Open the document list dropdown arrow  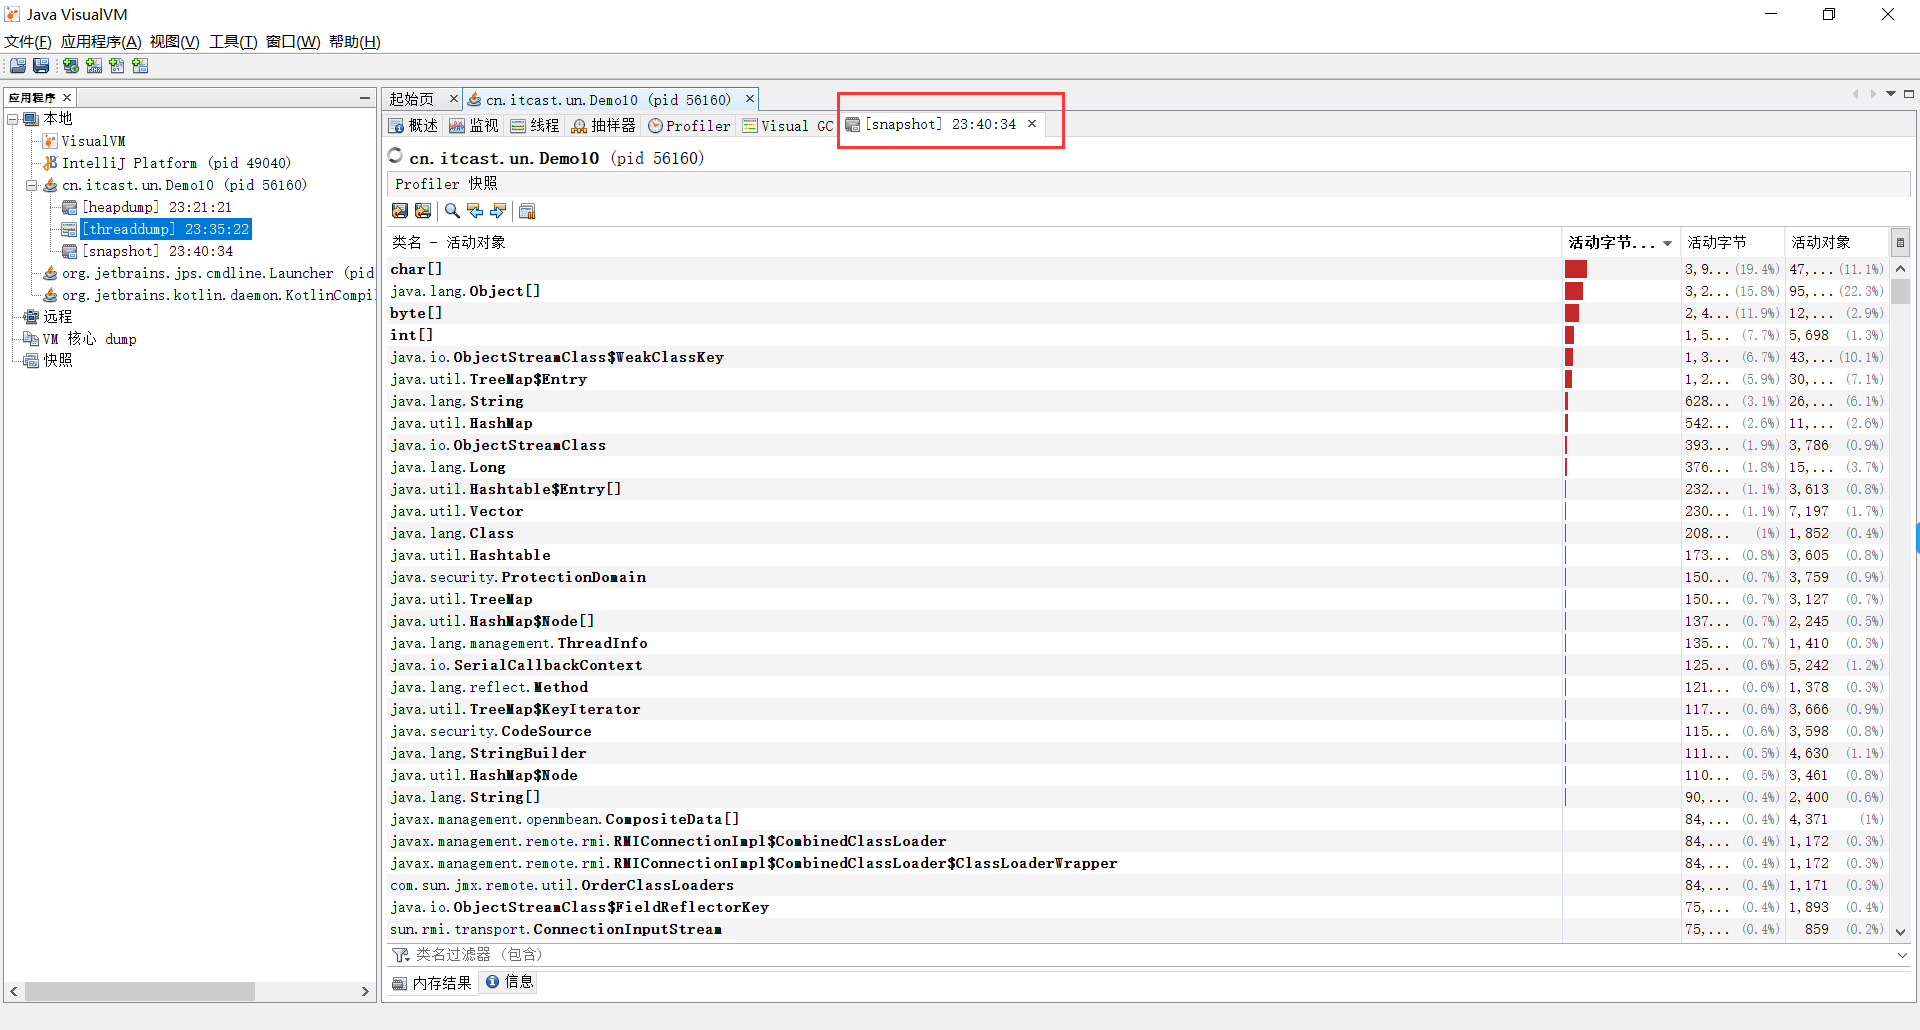[x=1891, y=94]
